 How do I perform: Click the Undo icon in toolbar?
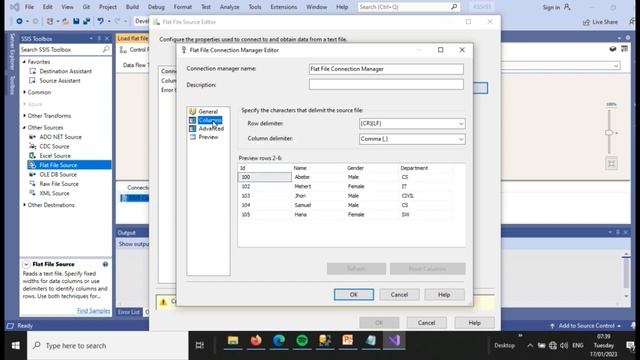pos(100,21)
